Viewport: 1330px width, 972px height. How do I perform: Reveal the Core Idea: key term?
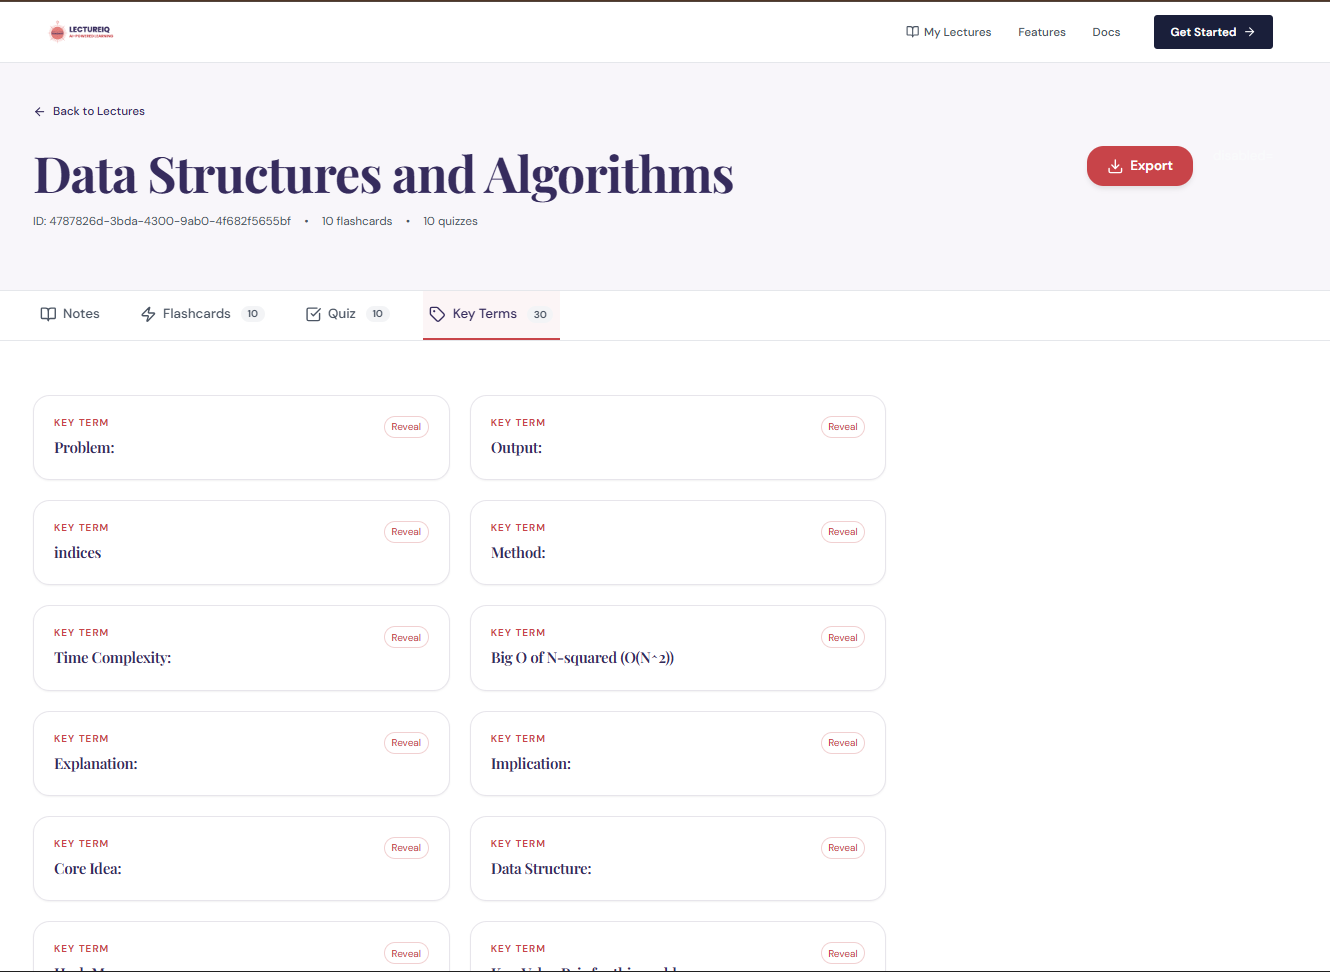pos(406,848)
